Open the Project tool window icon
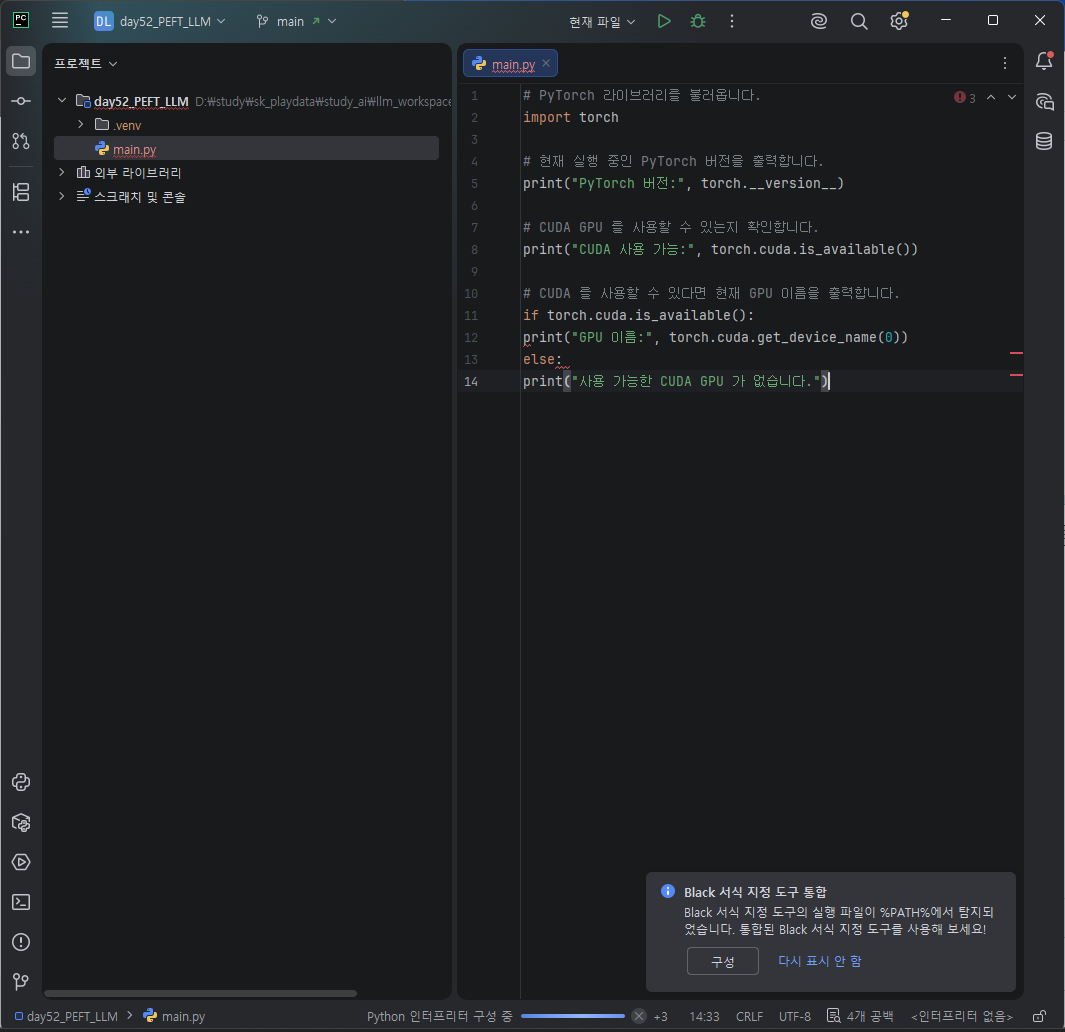The height and width of the screenshot is (1032, 1065). (21, 61)
